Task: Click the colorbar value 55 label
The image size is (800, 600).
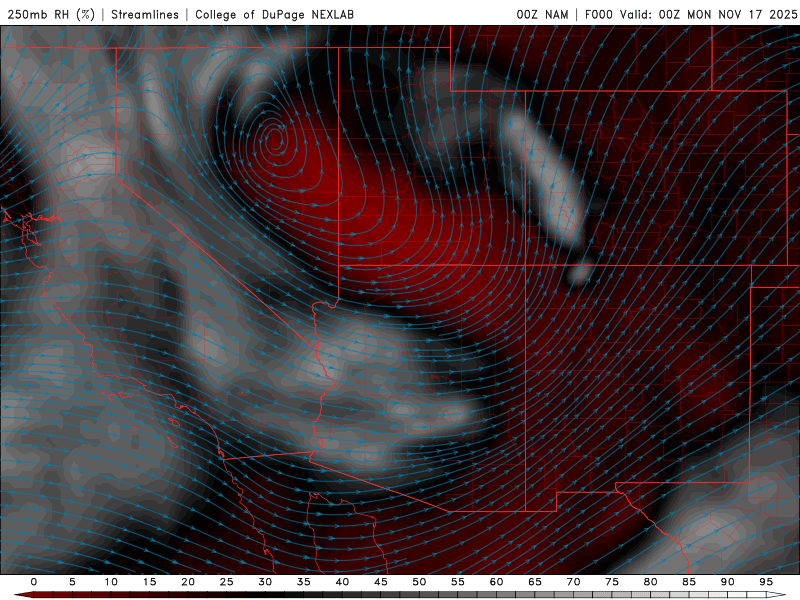Action: (x=458, y=582)
